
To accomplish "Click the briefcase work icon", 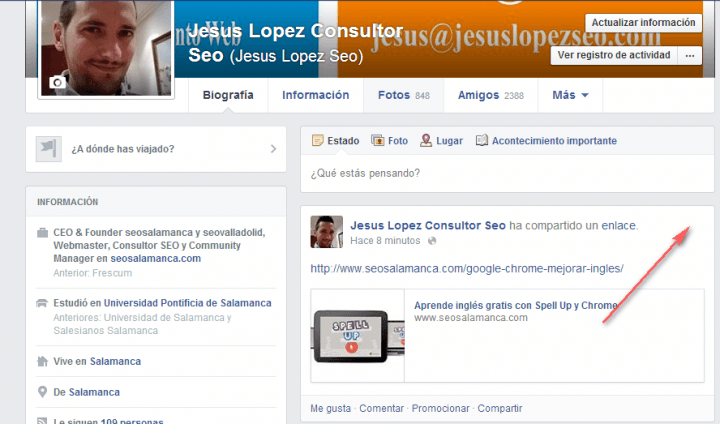I will [x=42, y=232].
